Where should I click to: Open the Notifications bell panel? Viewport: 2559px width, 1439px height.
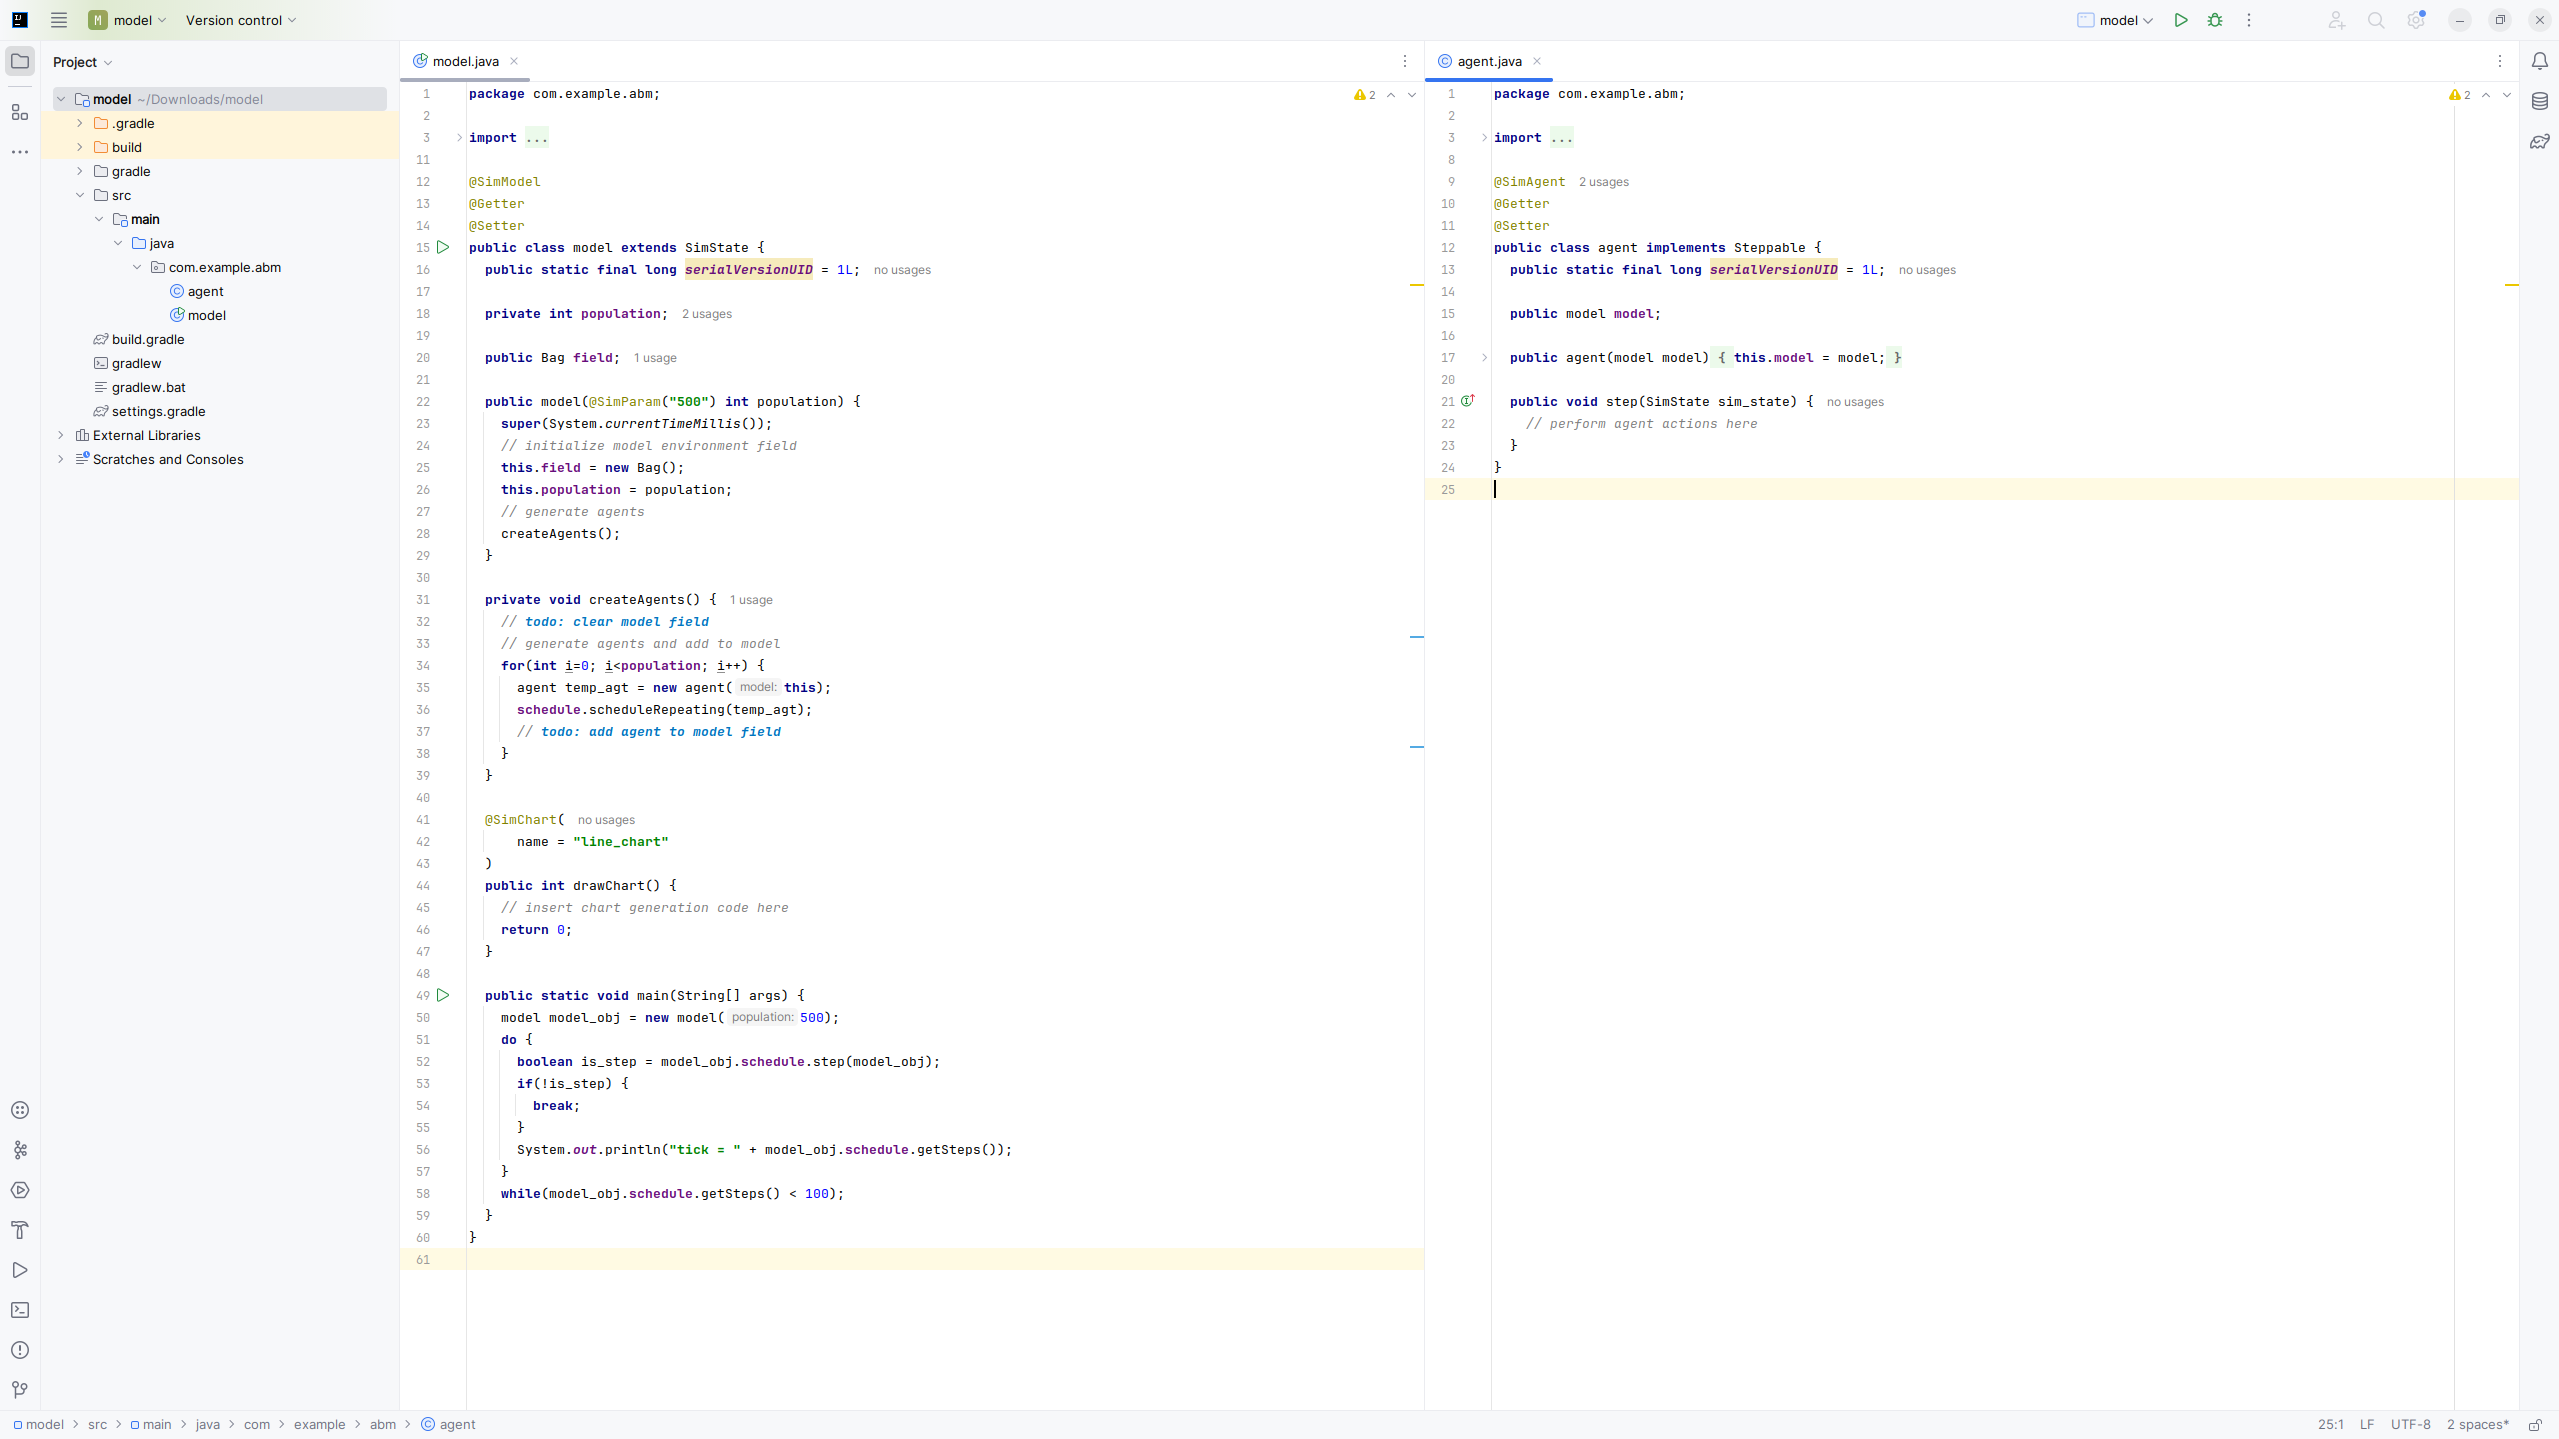(2539, 61)
